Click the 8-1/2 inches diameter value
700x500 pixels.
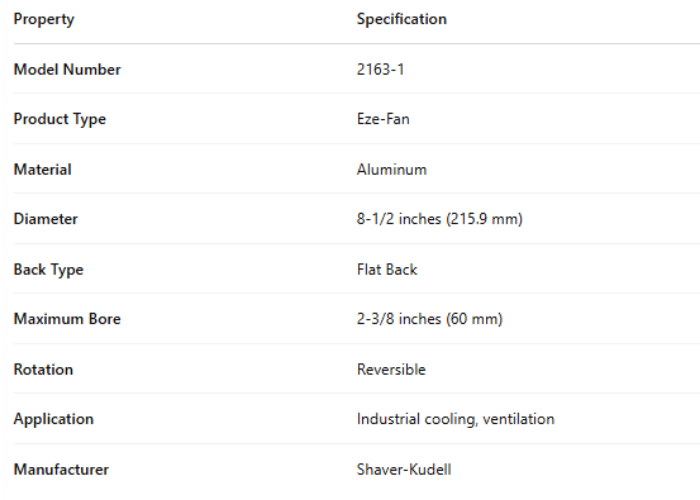pyautogui.click(x=440, y=219)
